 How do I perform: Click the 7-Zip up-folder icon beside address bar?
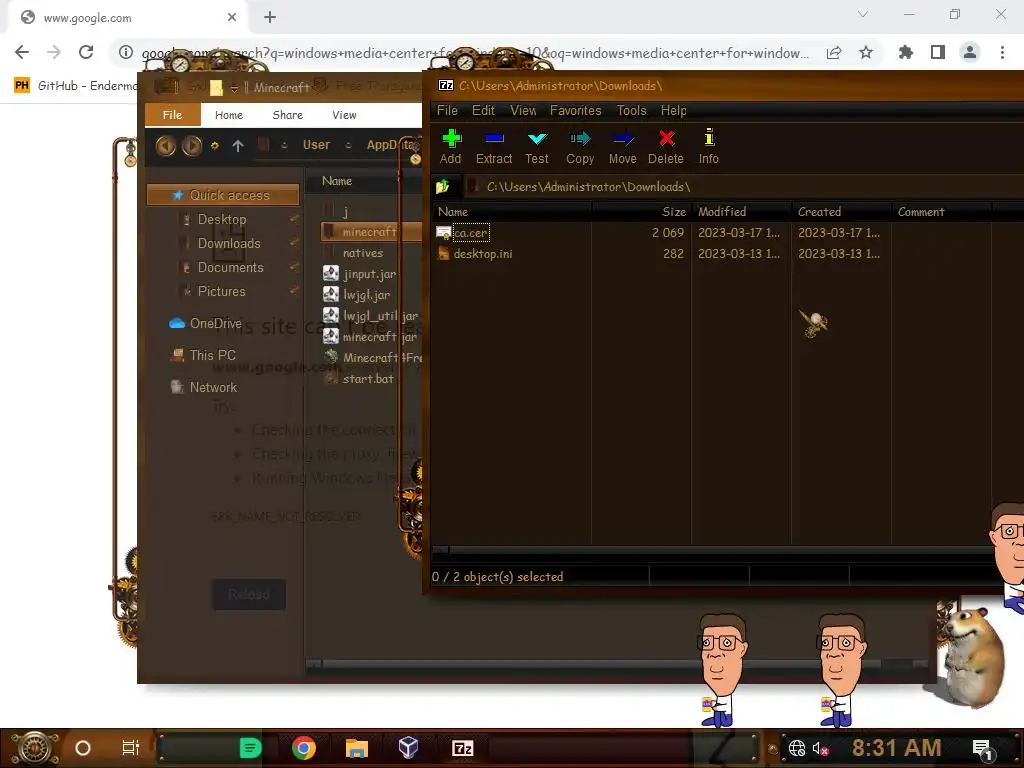(x=443, y=187)
